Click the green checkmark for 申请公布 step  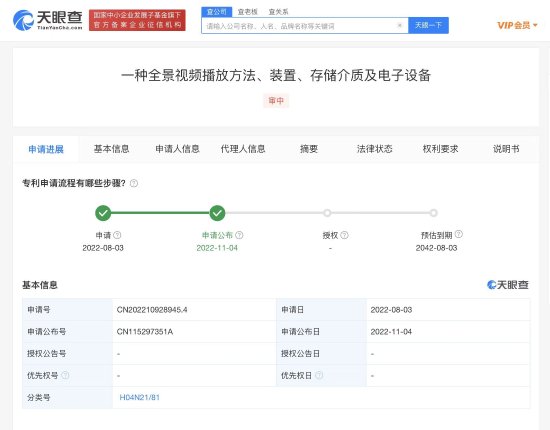click(x=217, y=213)
